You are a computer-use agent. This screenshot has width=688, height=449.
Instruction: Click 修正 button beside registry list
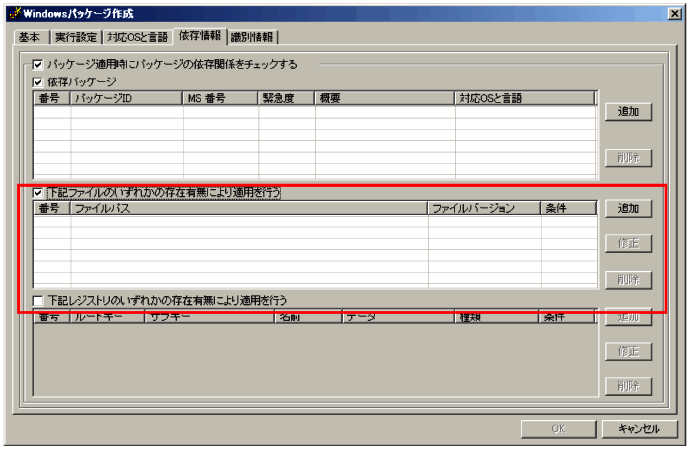pos(628,352)
